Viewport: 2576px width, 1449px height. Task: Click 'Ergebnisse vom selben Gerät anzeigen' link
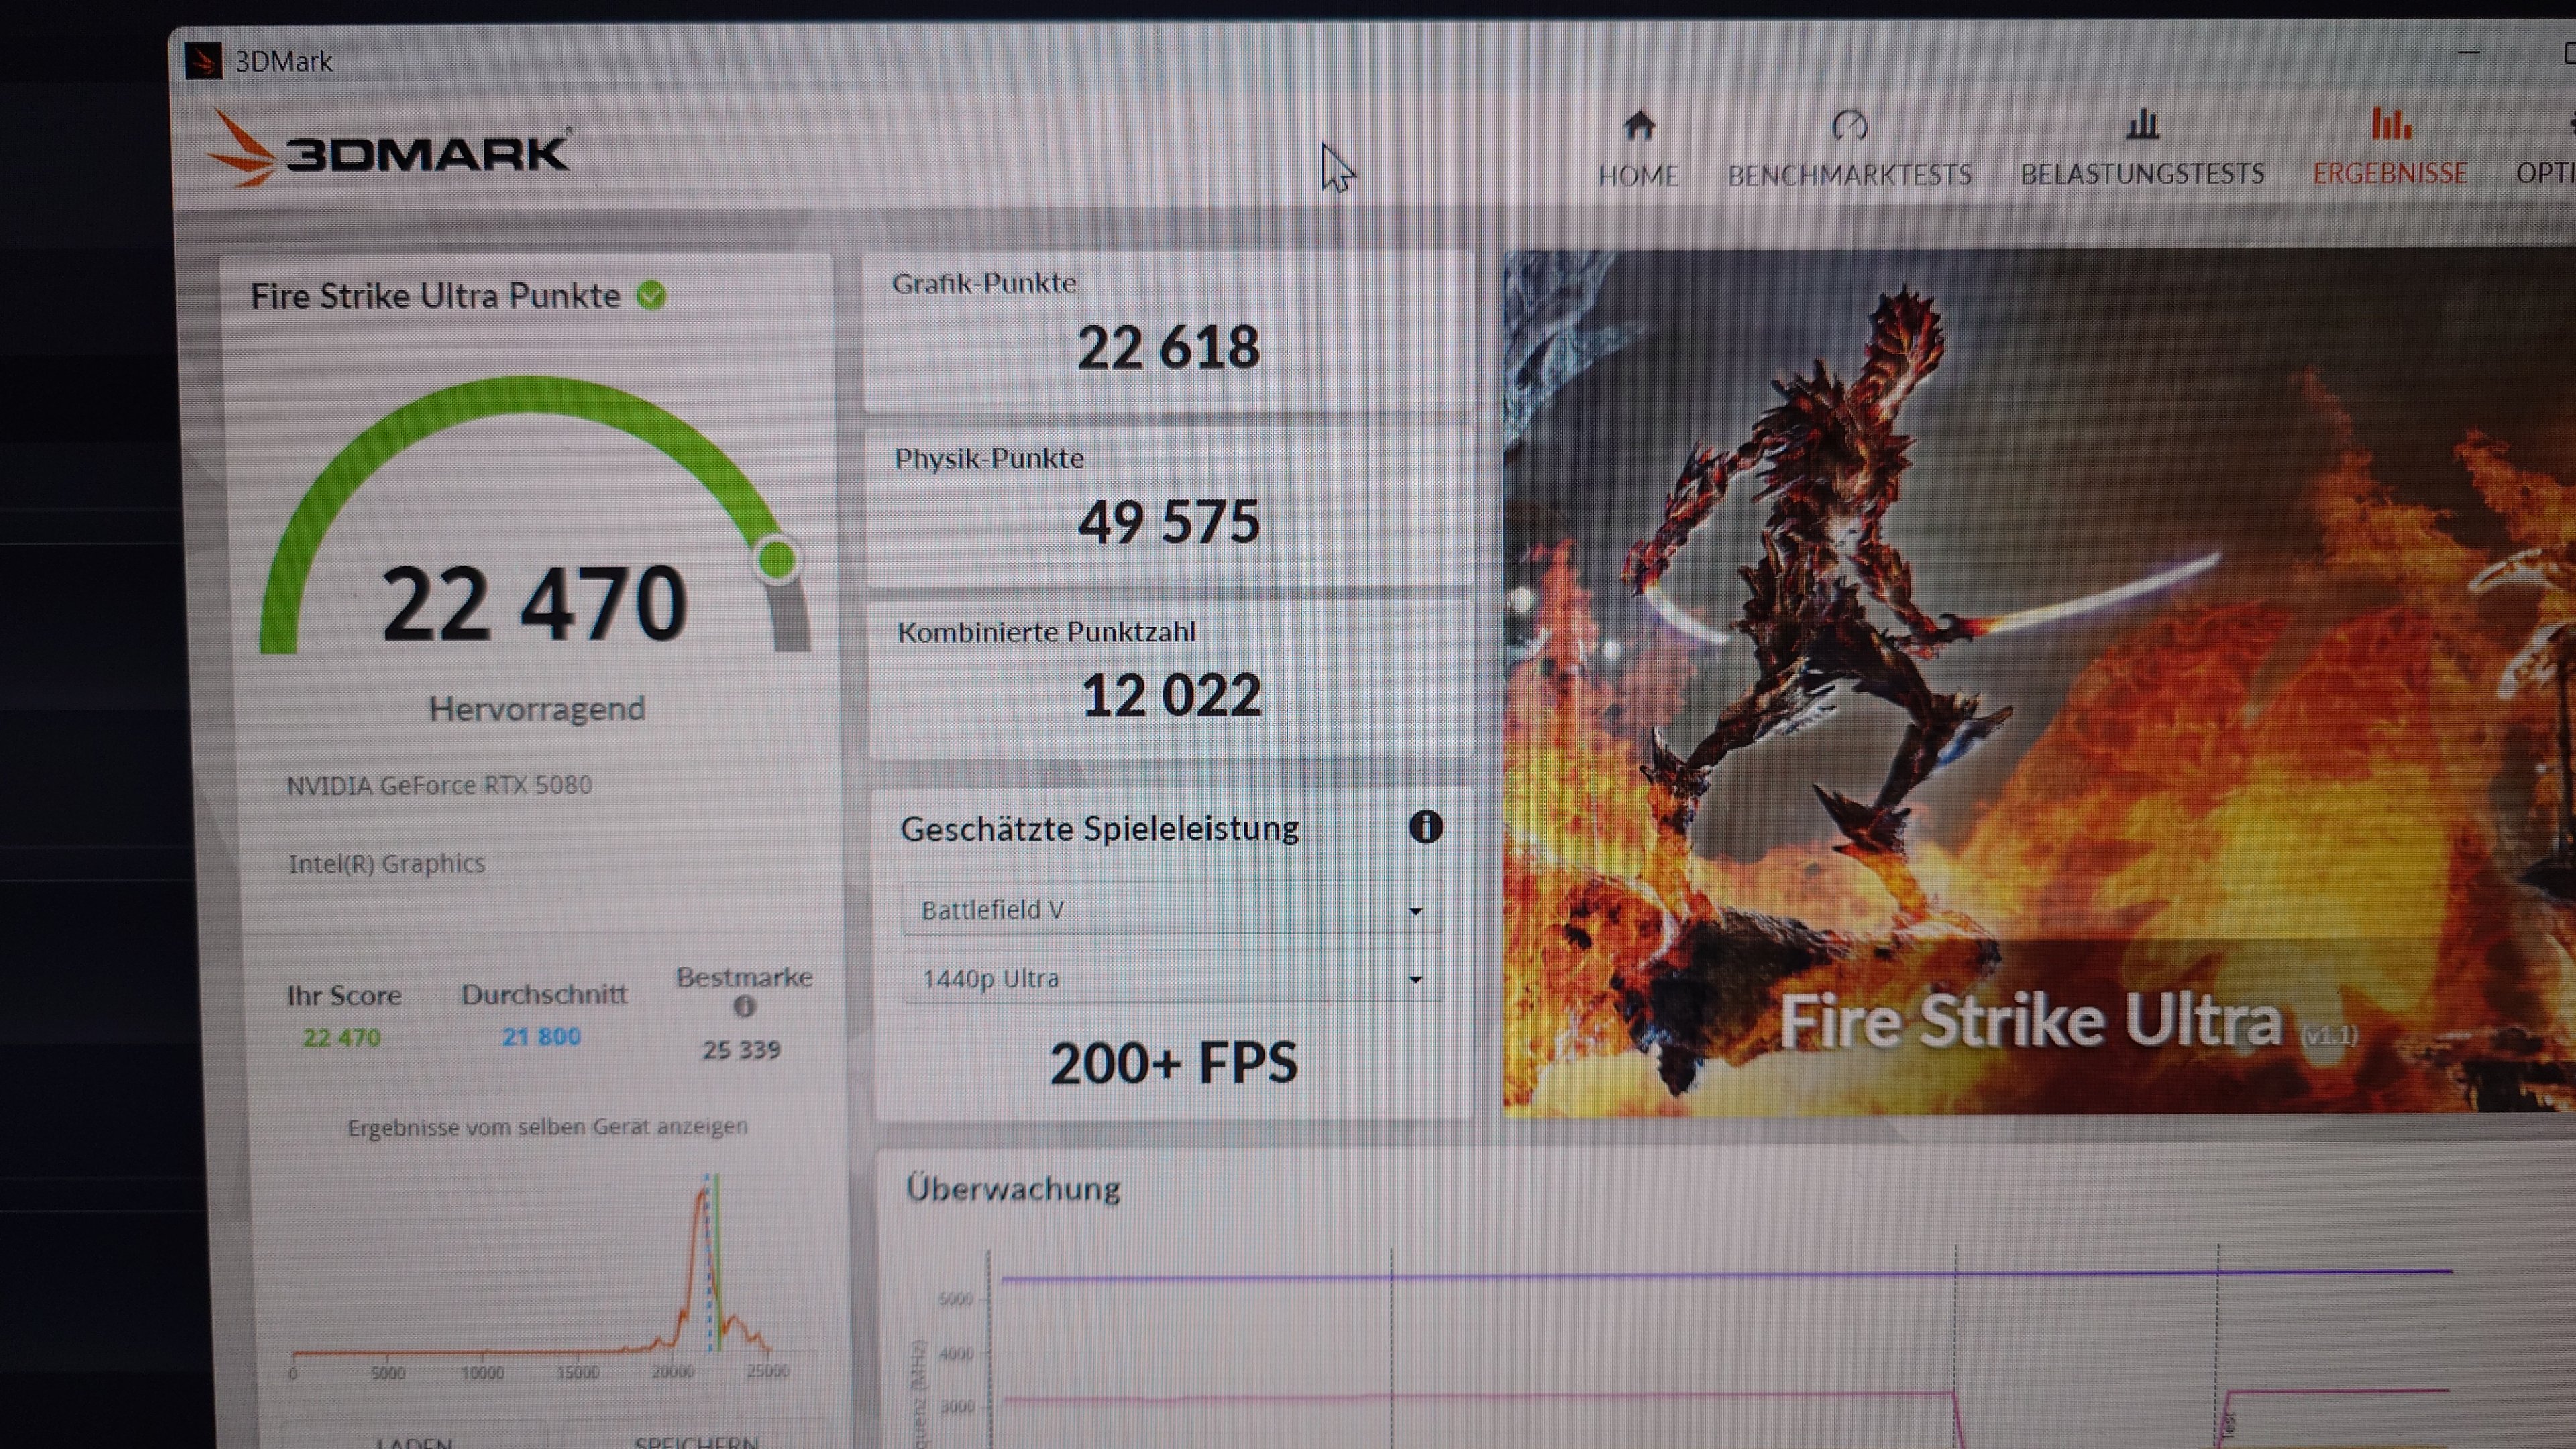tap(547, 1127)
